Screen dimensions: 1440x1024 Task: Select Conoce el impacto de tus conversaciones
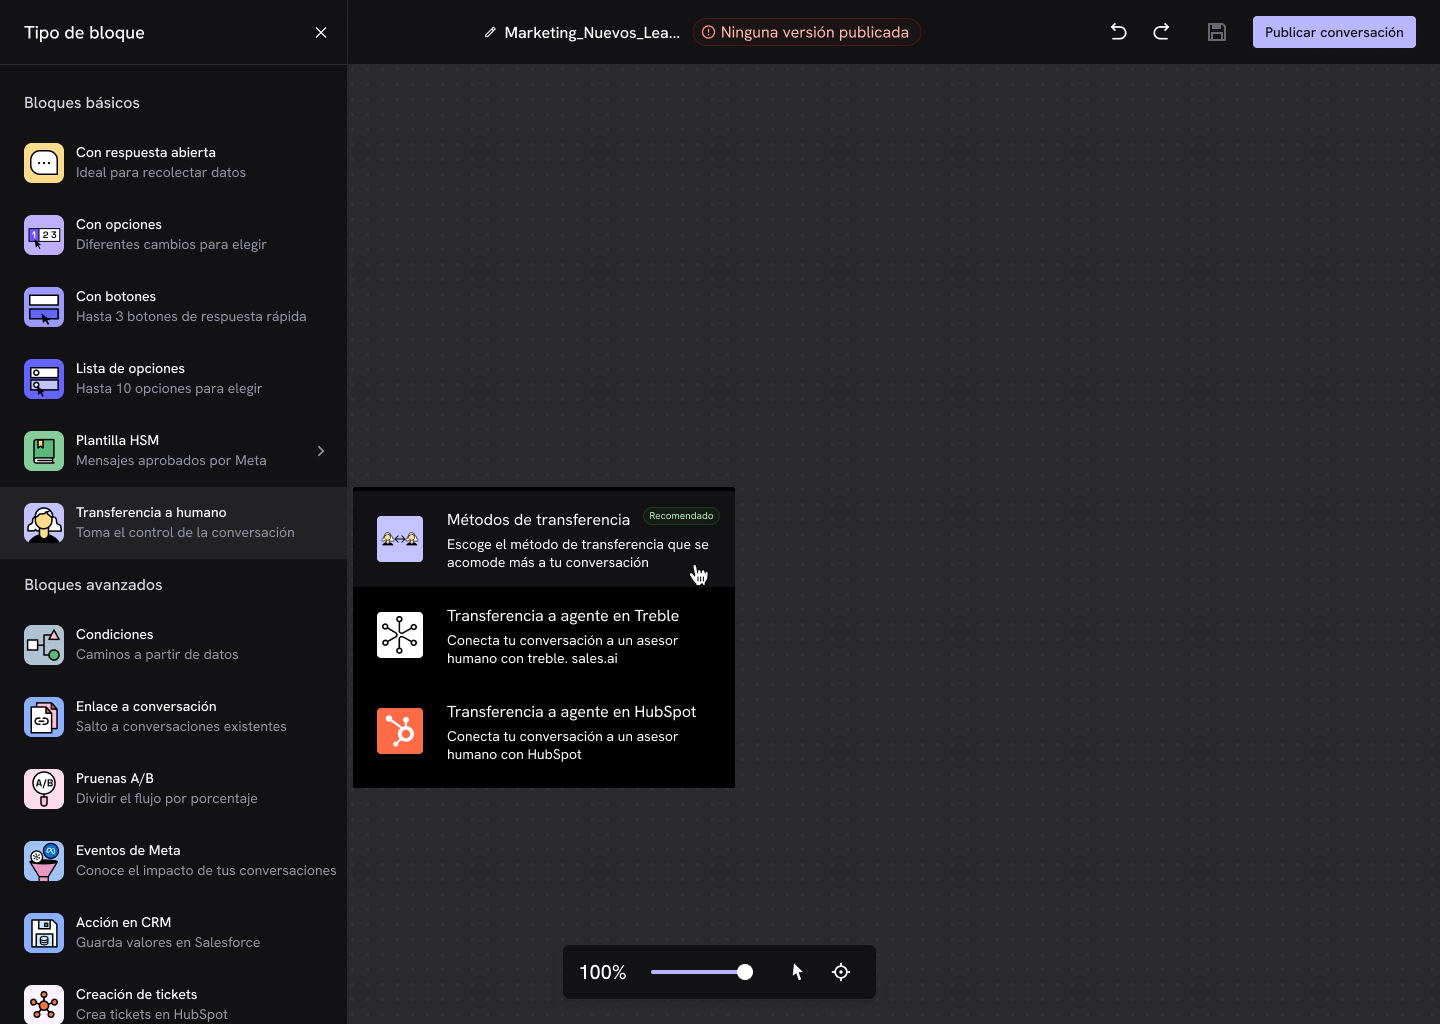coord(206,871)
